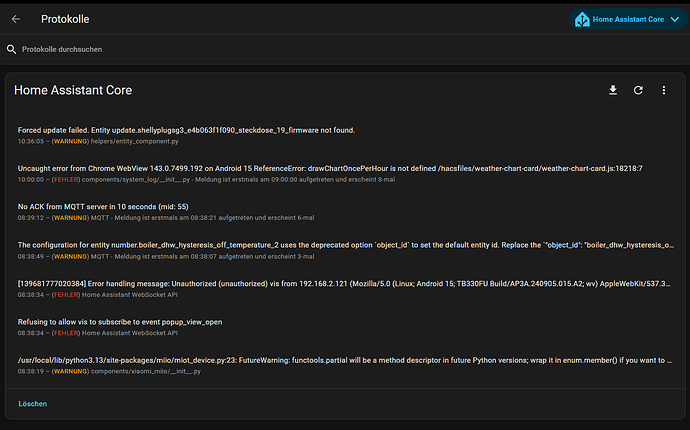
Task: Go back using the arrow icon
Action: point(16,19)
